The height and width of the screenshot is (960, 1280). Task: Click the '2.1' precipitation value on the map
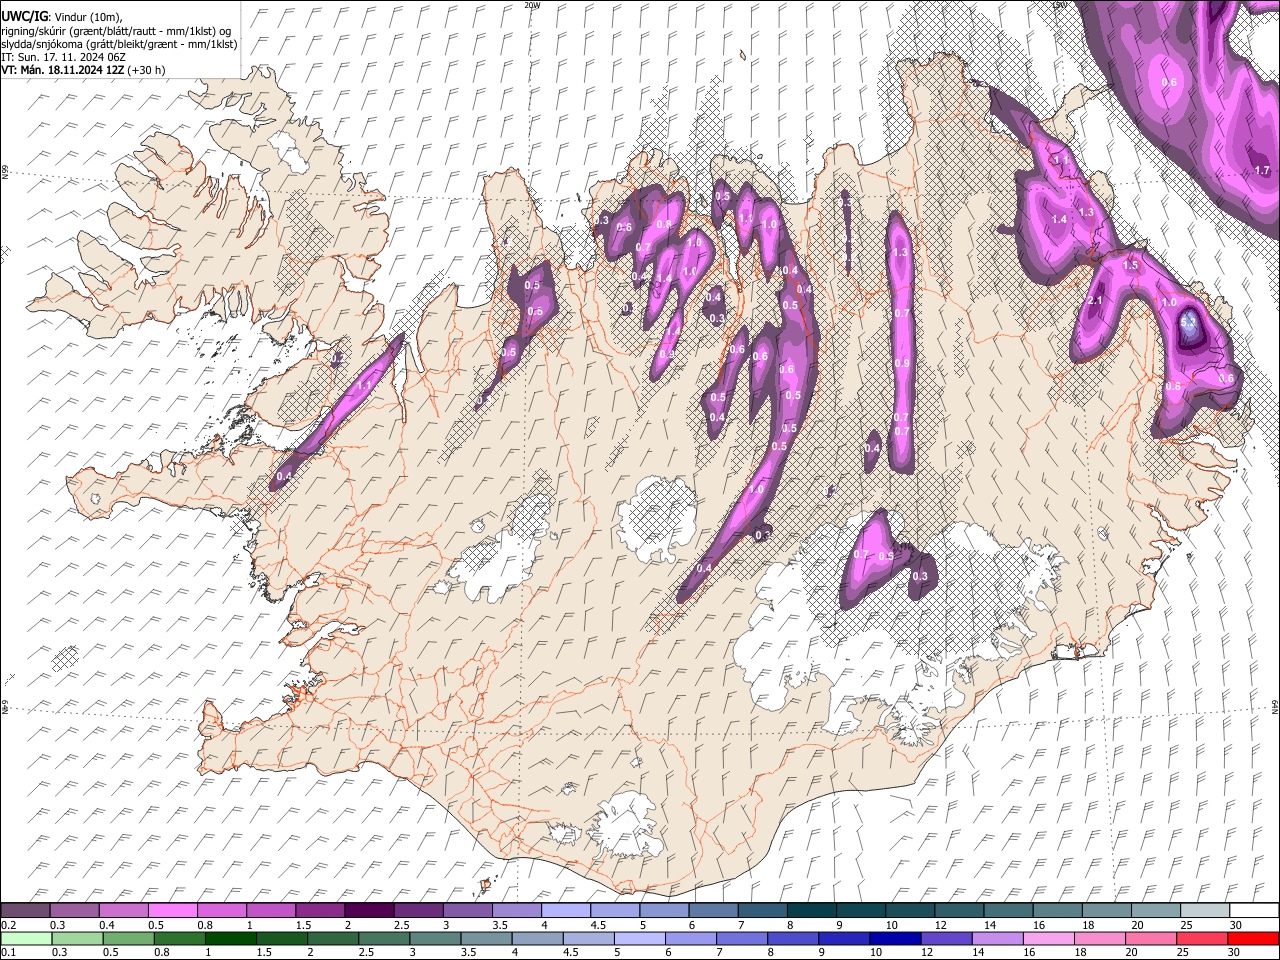1094,301
